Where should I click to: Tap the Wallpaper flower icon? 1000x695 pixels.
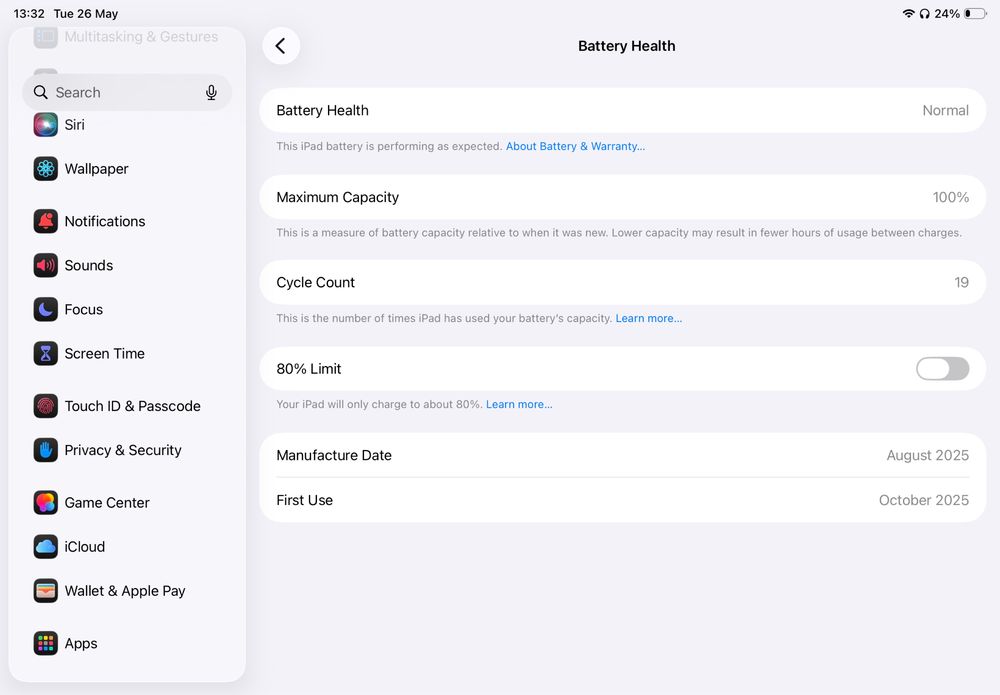pyautogui.click(x=45, y=169)
